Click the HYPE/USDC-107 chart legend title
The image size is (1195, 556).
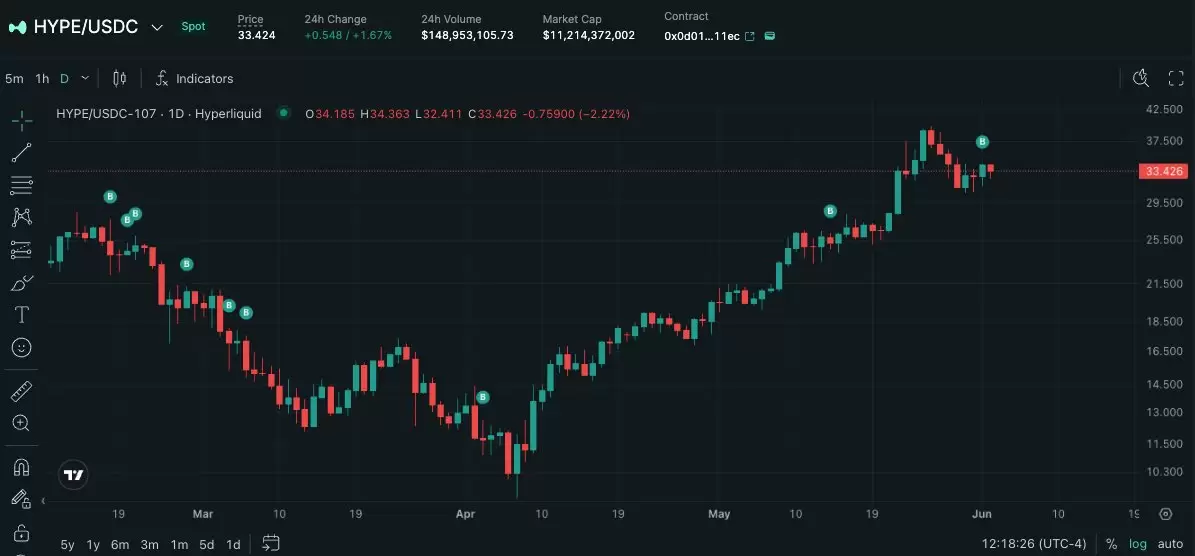pos(159,113)
